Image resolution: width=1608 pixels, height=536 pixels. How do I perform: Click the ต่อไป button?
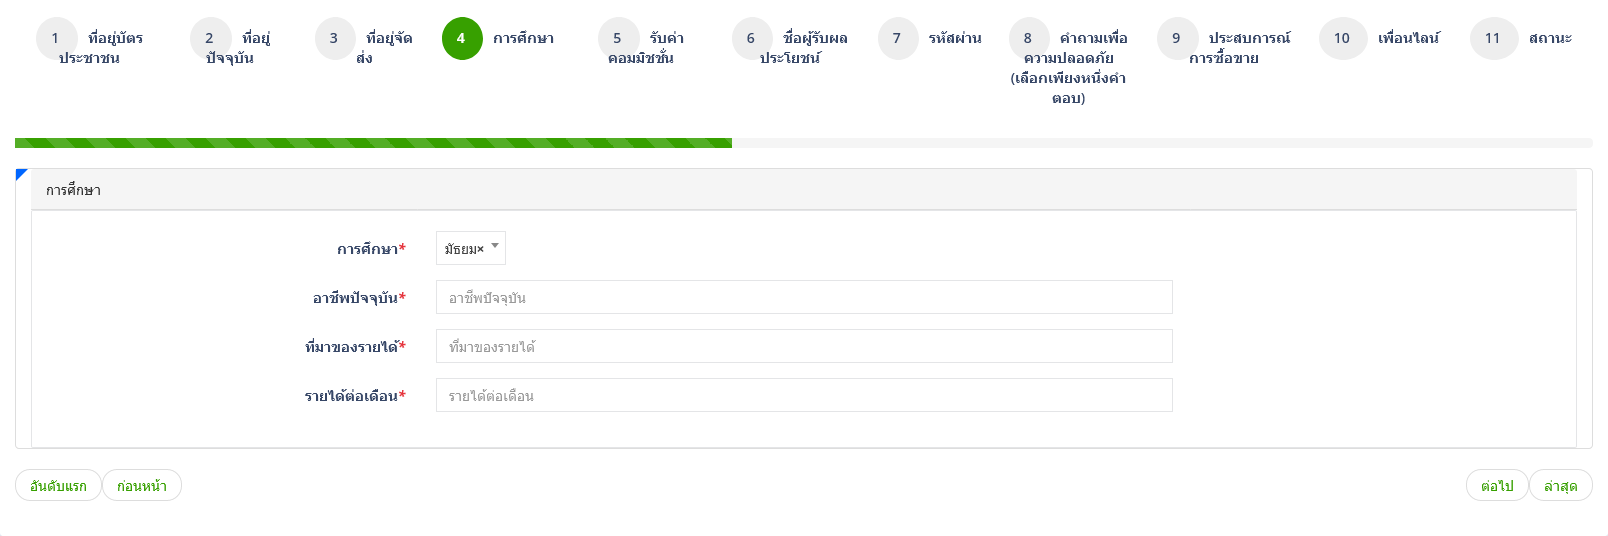coord(1497,486)
